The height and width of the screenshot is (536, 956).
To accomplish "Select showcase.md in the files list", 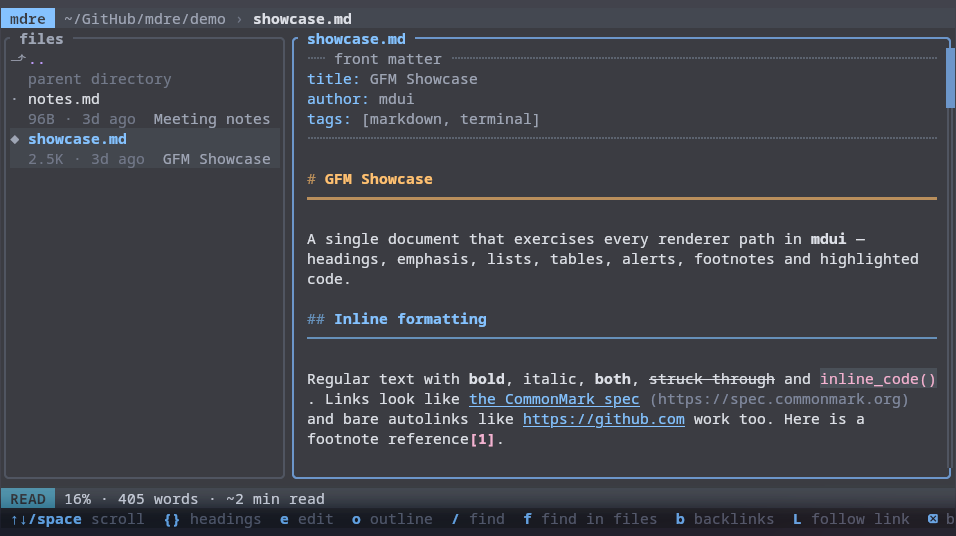I will (145, 149).
